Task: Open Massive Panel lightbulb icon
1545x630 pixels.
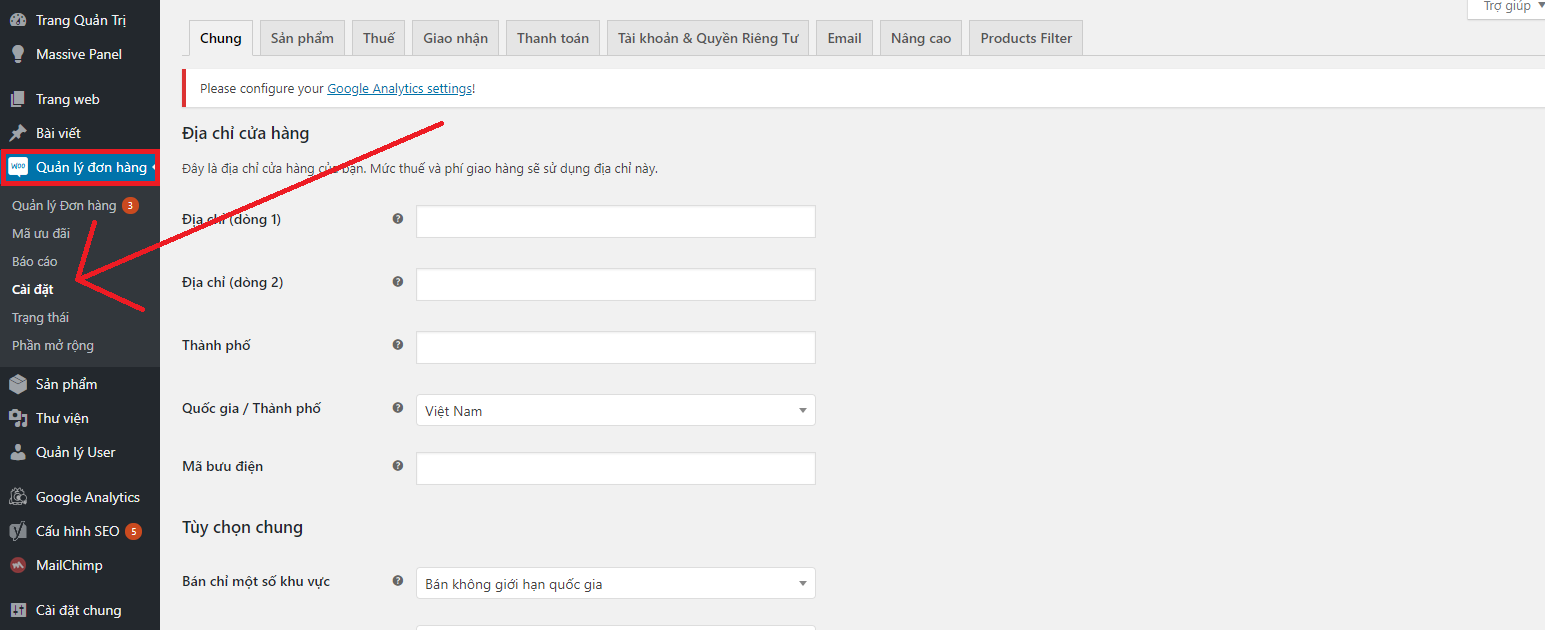Action: (x=18, y=54)
